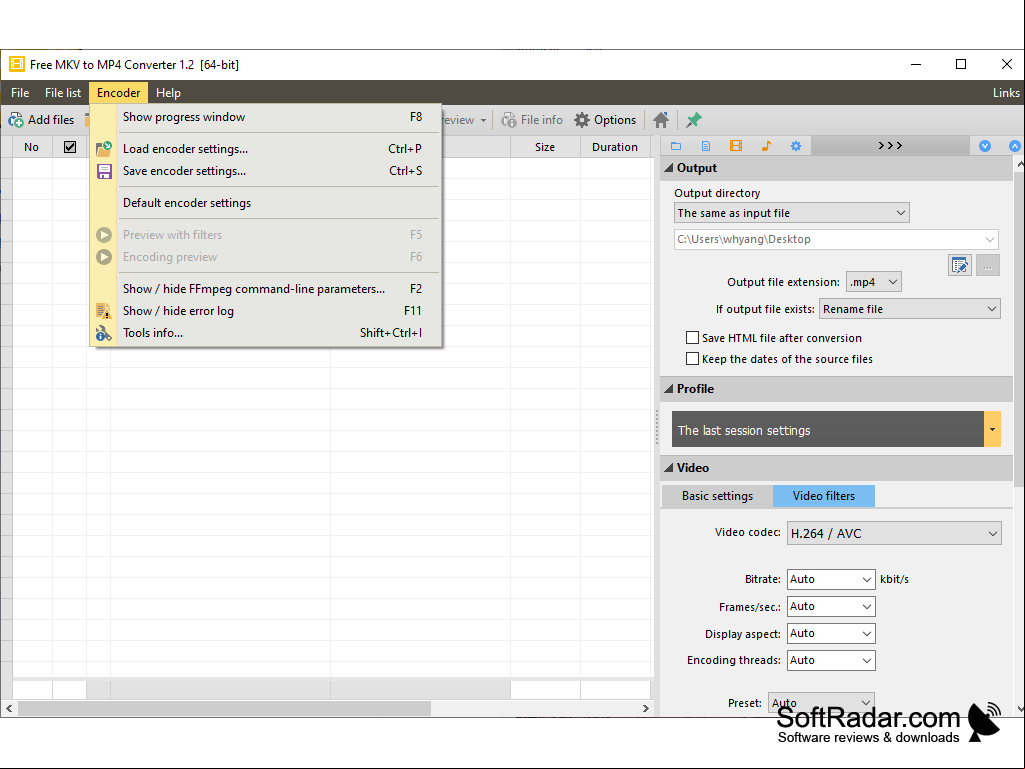The image size is (1025, 769).
Task: Open the Profile yellow dropdown arrow
Action: click(x=992, y=430)
